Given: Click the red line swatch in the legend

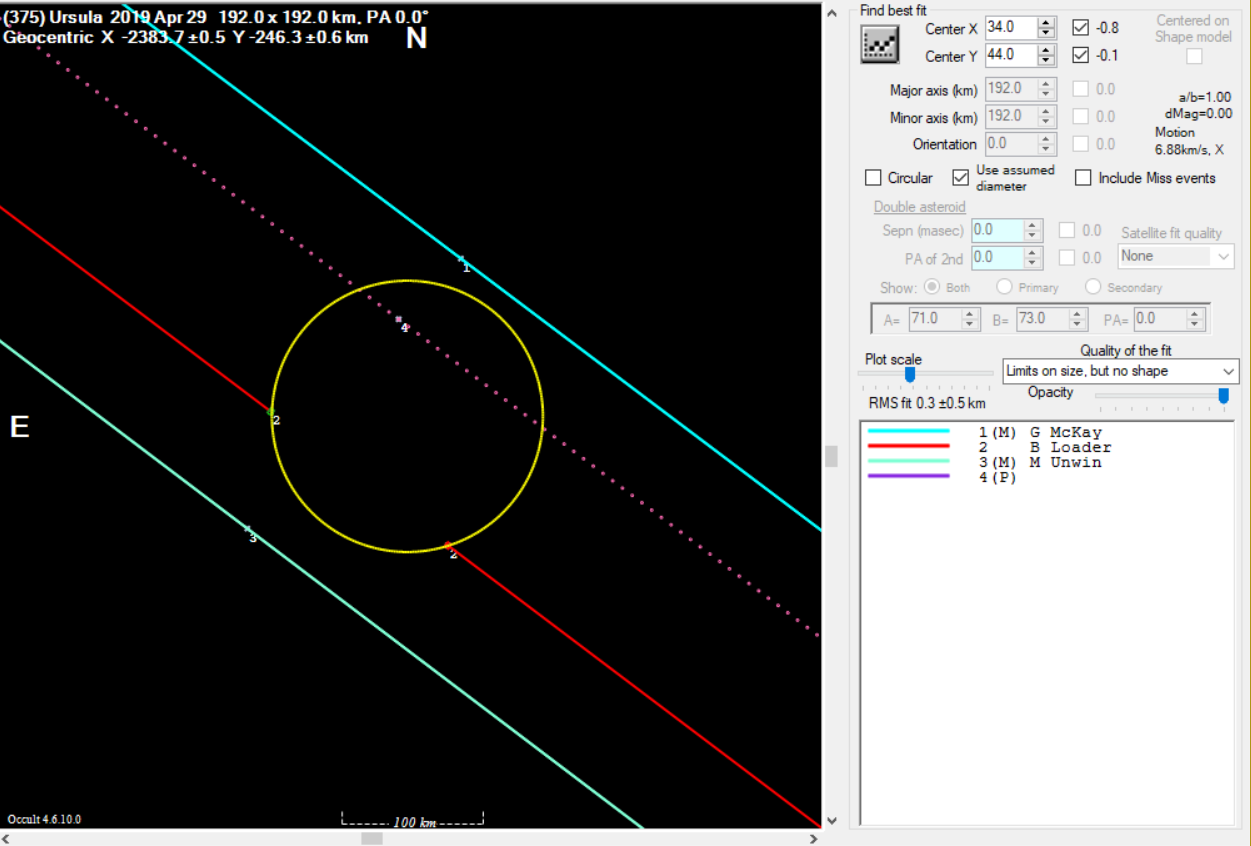Looking at the screenshot, I should 909,446.
